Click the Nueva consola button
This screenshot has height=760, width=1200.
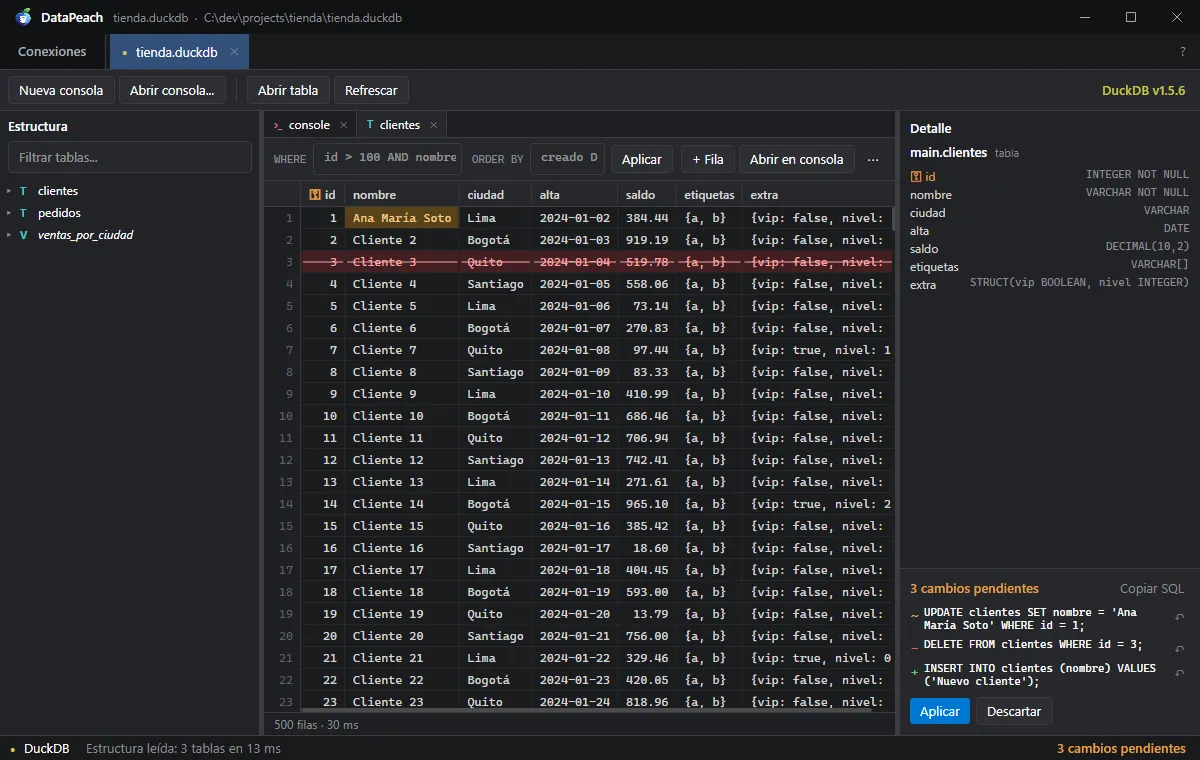pyautogui.click(x=61, y=90)
